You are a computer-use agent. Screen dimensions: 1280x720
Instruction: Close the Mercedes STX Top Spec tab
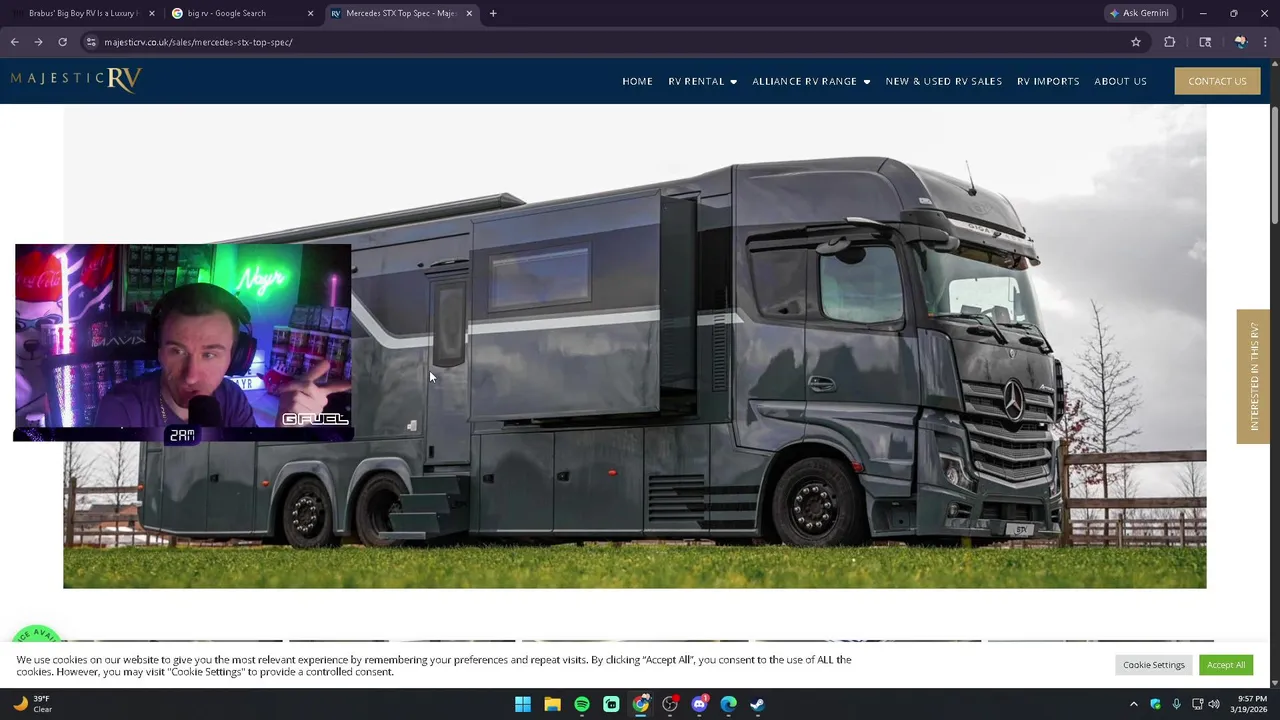tap(469, 13)
